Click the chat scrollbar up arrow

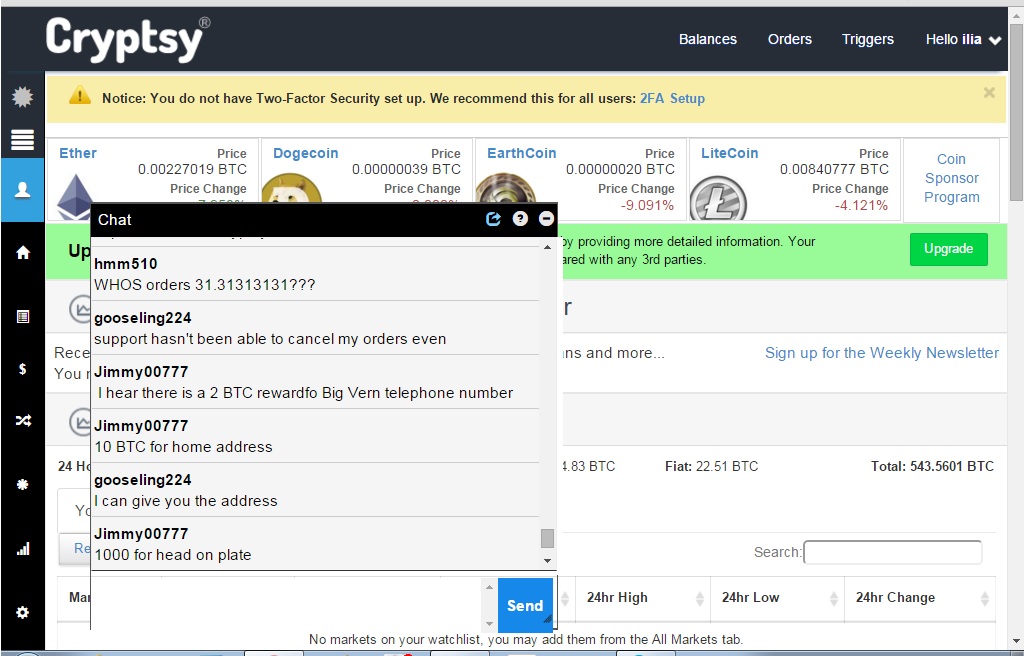(x=548, y=247)
